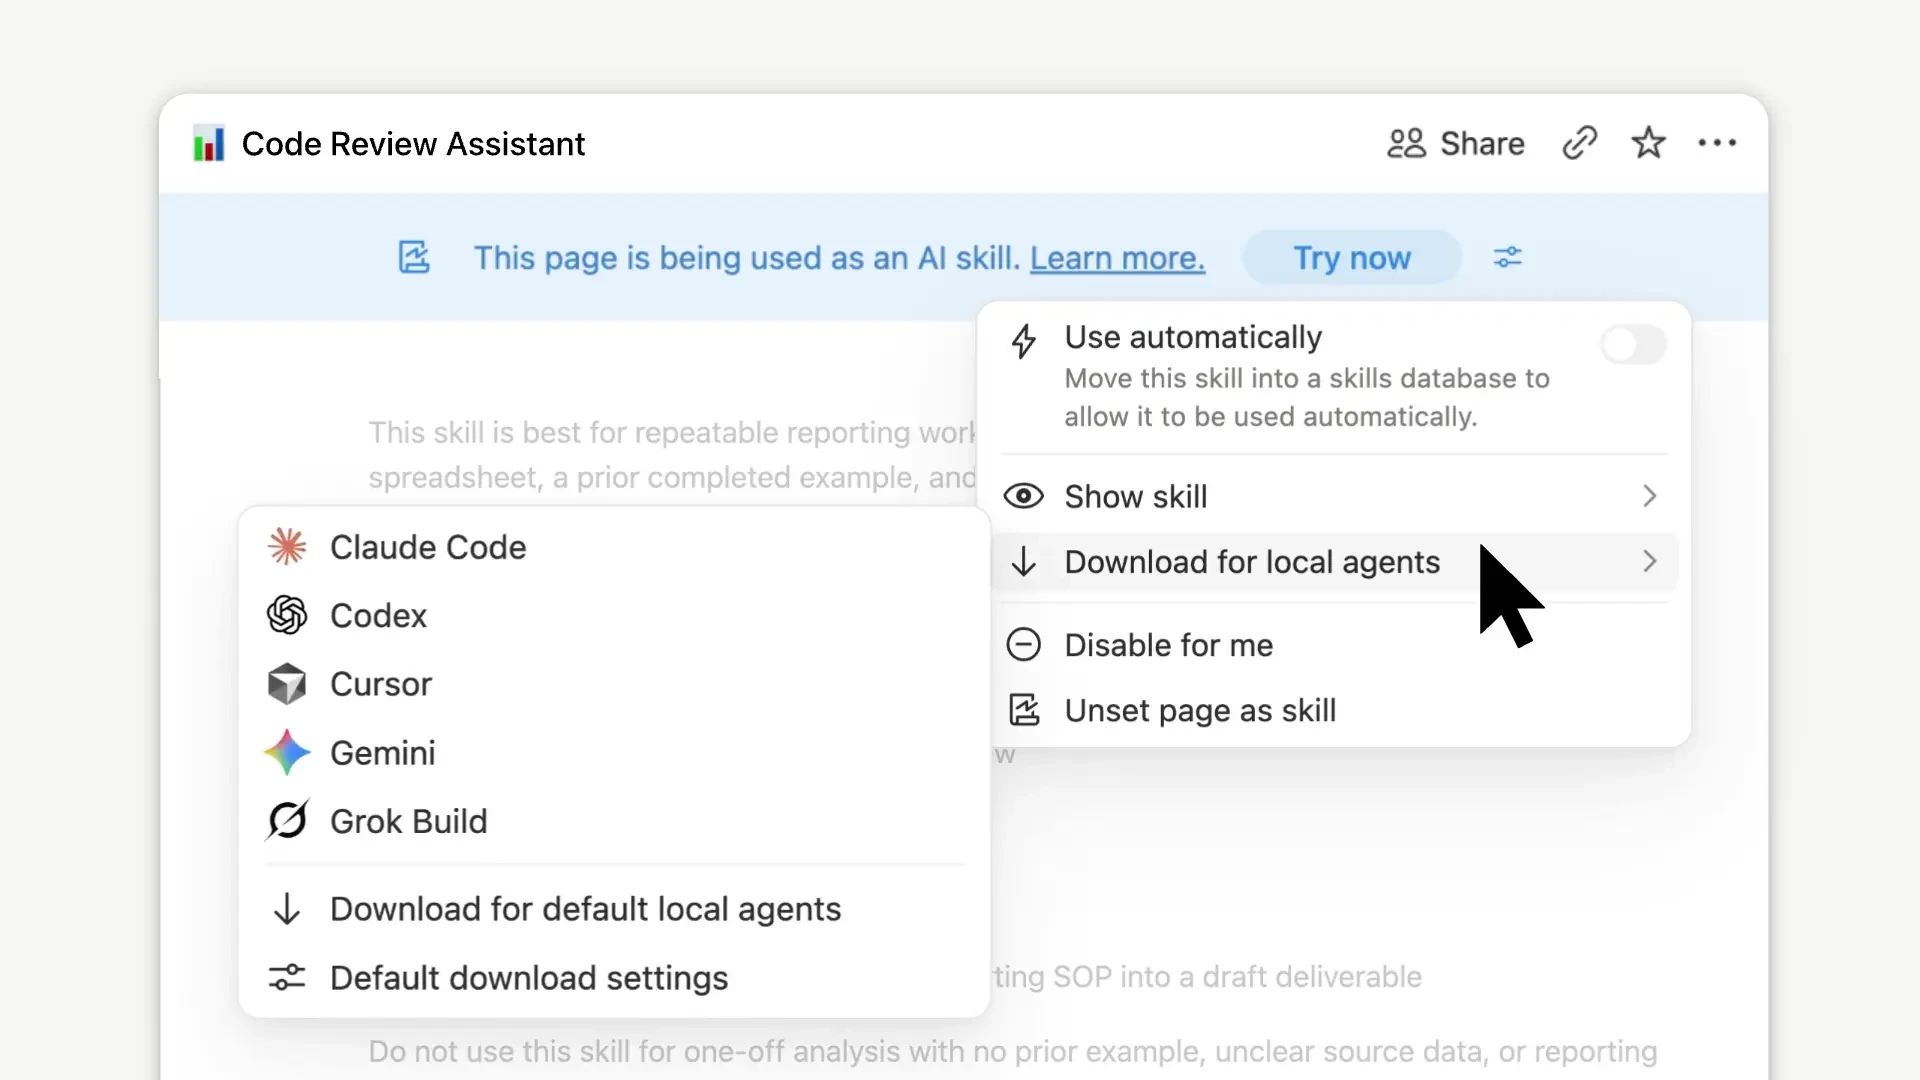This screenshot has width=1920, height=1080.
Task: Click the Codex knot logo icon
Action: point(287,615)
